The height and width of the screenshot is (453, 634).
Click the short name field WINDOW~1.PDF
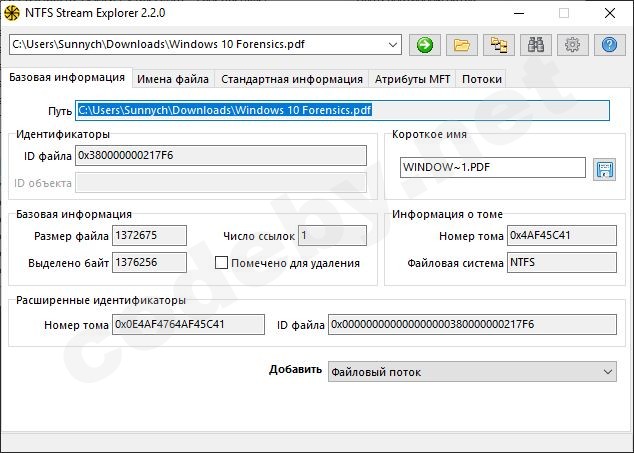coord(492,168)
